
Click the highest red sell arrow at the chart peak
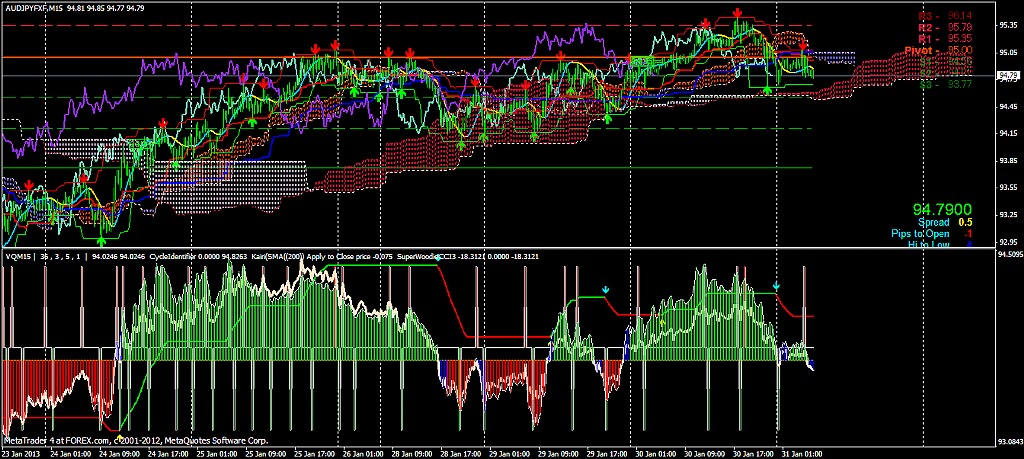[737, 13]
